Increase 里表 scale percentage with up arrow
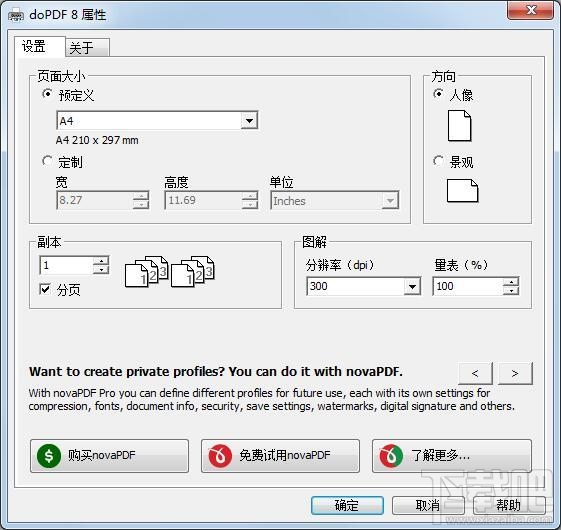 click(511, 282)
